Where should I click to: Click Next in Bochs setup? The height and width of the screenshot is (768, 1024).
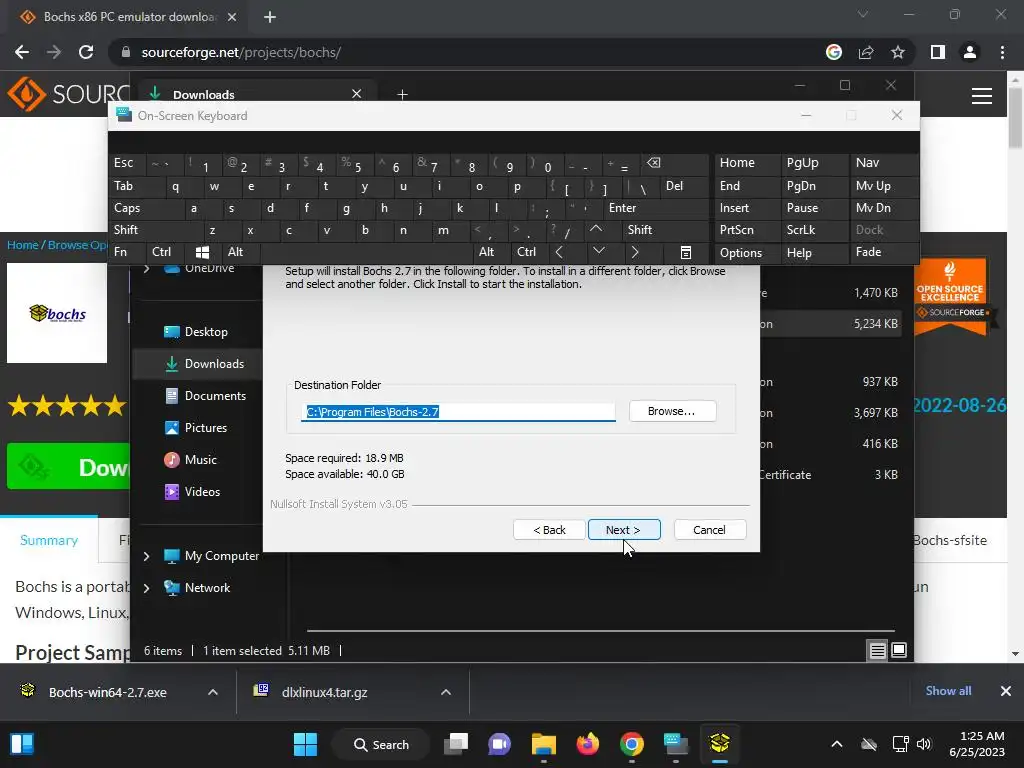[x=624, y=530]
